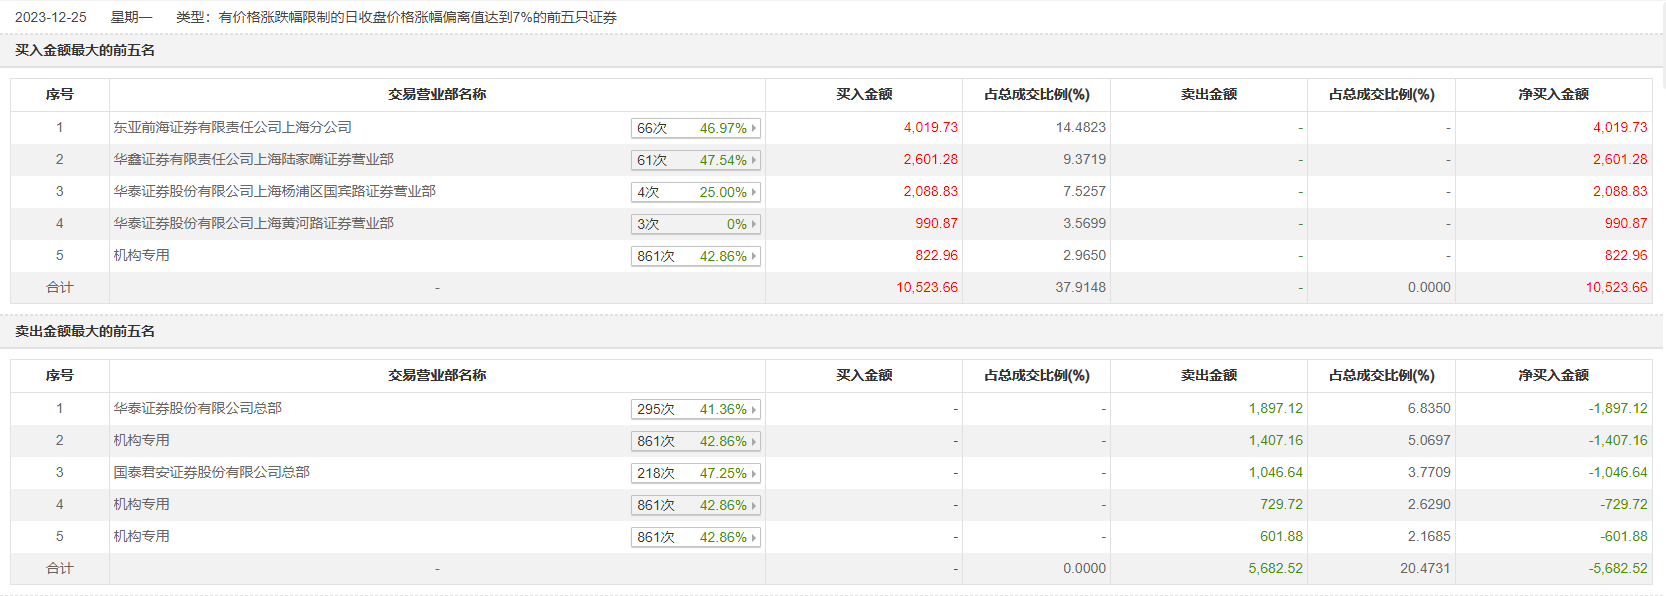Open 国泰君安证券股份有限公司总部 link
The height and width of the screenshot is (596, 1666).
coord(211,472)
